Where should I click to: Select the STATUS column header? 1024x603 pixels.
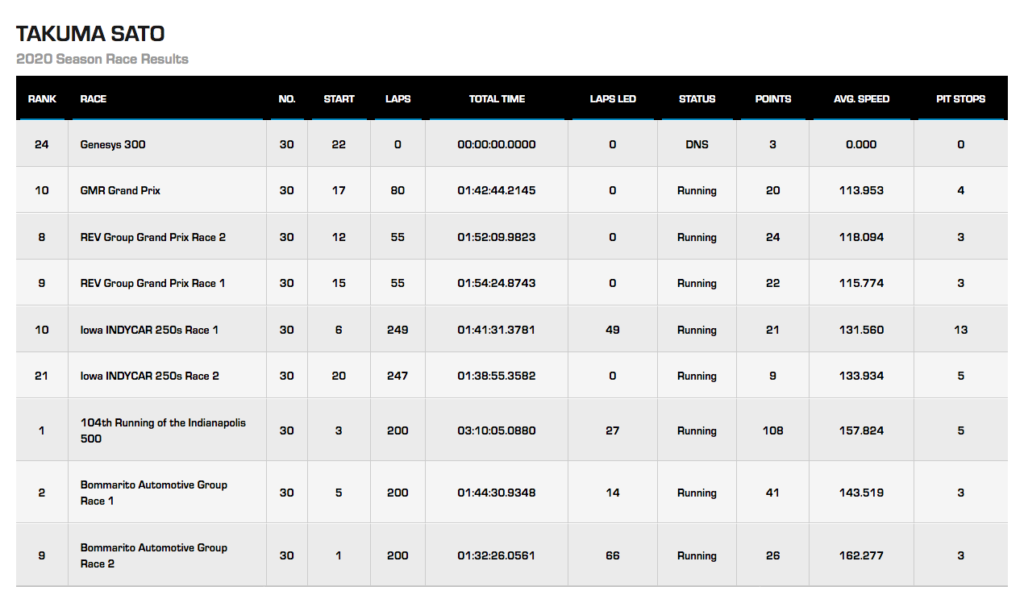point(697,99)
